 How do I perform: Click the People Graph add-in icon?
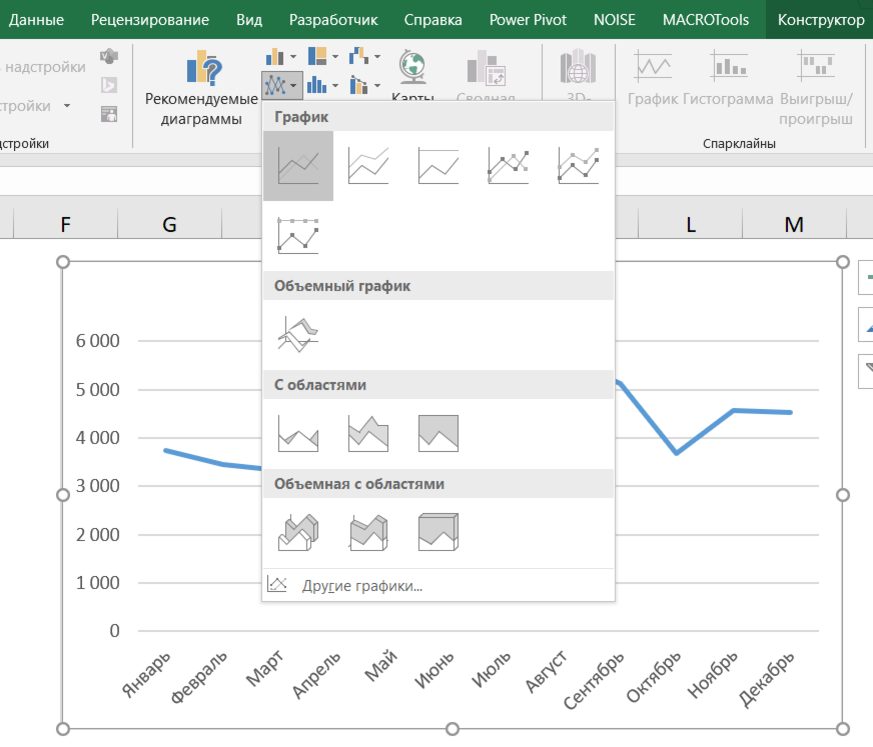click(x=109, y=114)
